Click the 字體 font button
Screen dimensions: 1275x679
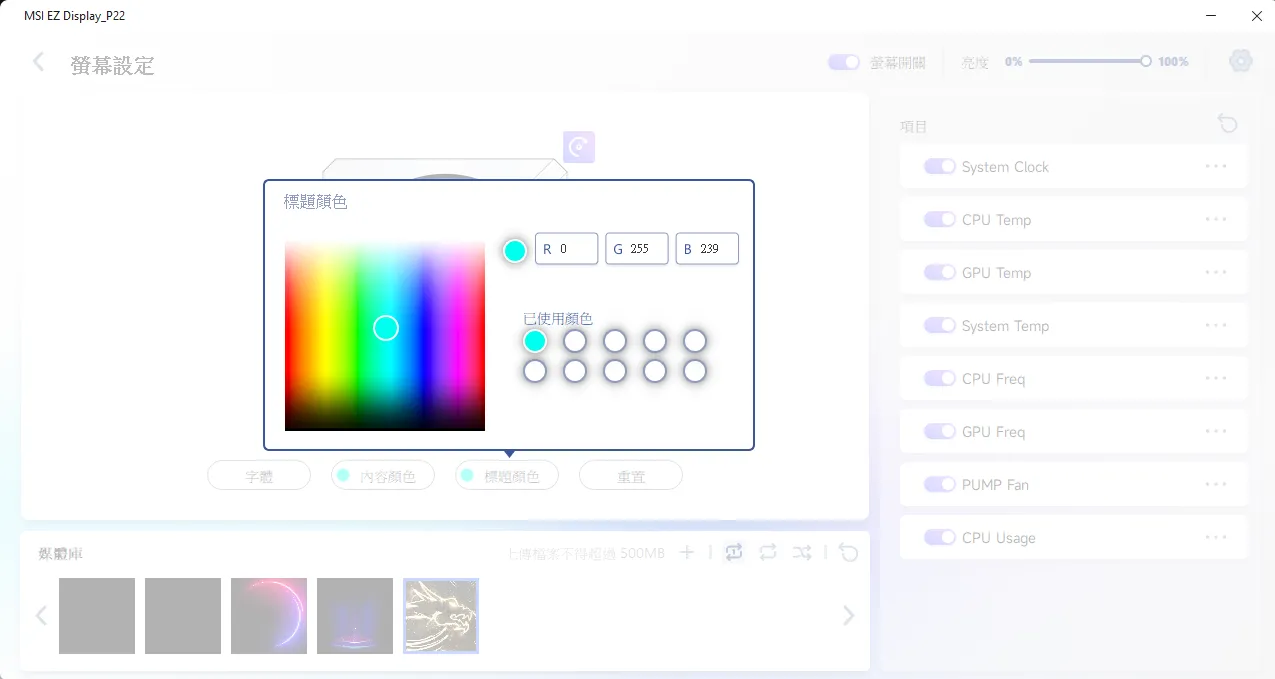click(x=259, y=476)
